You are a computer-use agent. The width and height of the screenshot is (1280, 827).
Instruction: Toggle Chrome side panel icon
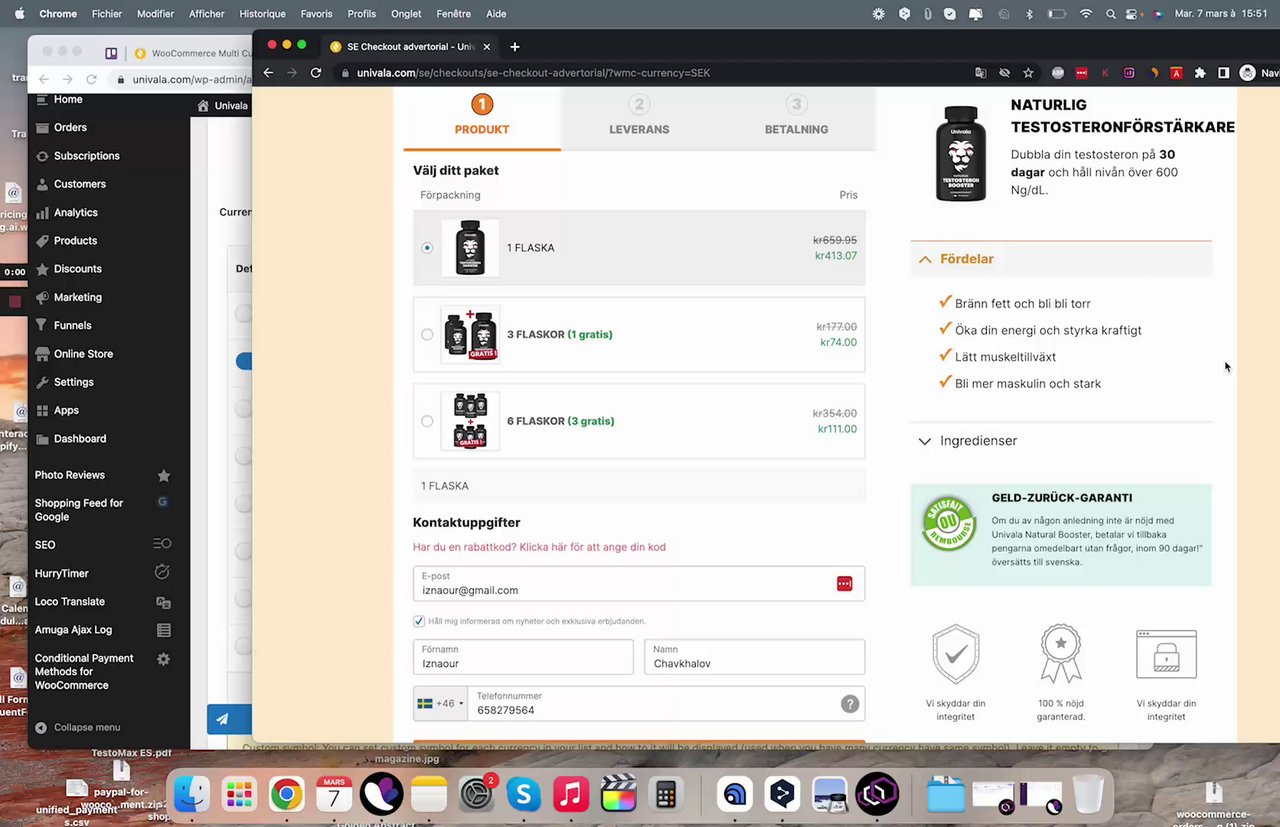point(1223,73)
